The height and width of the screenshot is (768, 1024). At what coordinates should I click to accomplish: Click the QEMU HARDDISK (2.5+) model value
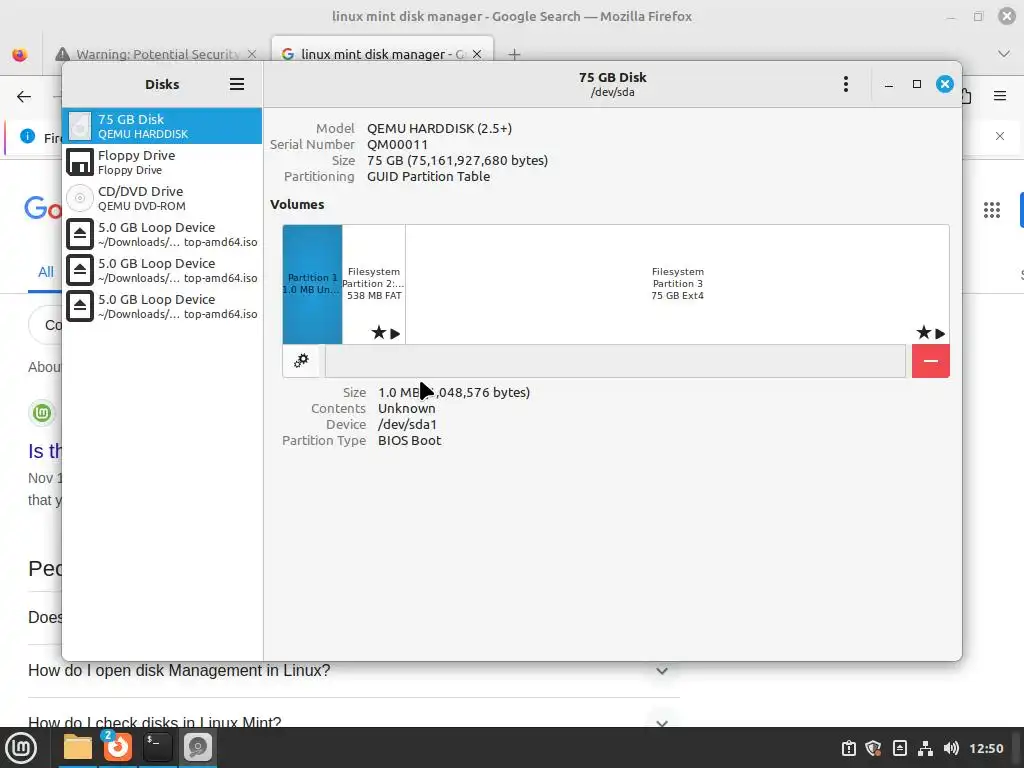click(440, 129)
